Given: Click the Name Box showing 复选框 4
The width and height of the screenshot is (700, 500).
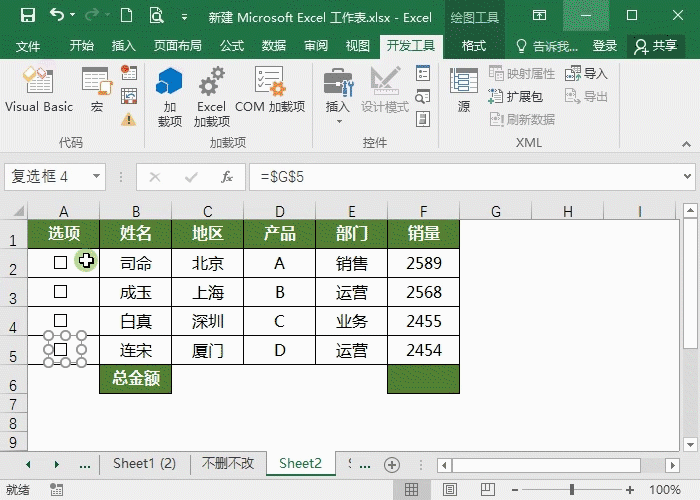Looking at the screenshot, I should (47, 177).
